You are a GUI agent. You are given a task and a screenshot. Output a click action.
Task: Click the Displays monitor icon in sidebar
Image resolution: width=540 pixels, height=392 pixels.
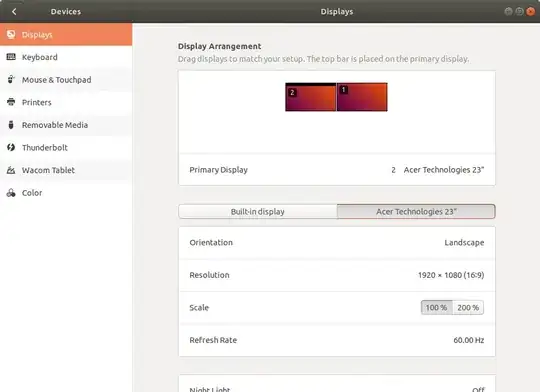pyautogui.click(x=11, y=34)
